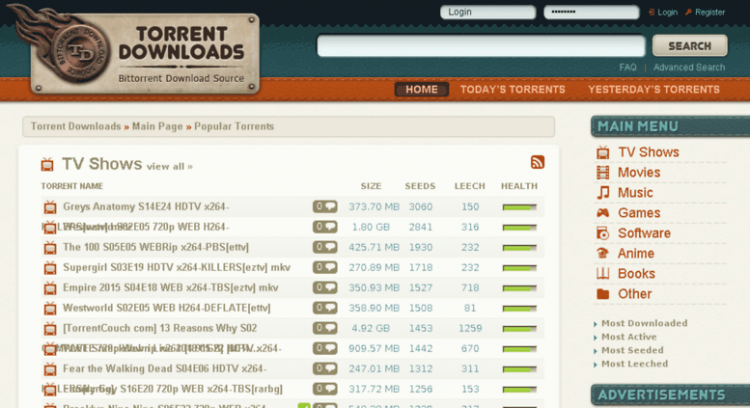
Task: Click TV icon next to Empire 2015 row
Action: (50, 288)
